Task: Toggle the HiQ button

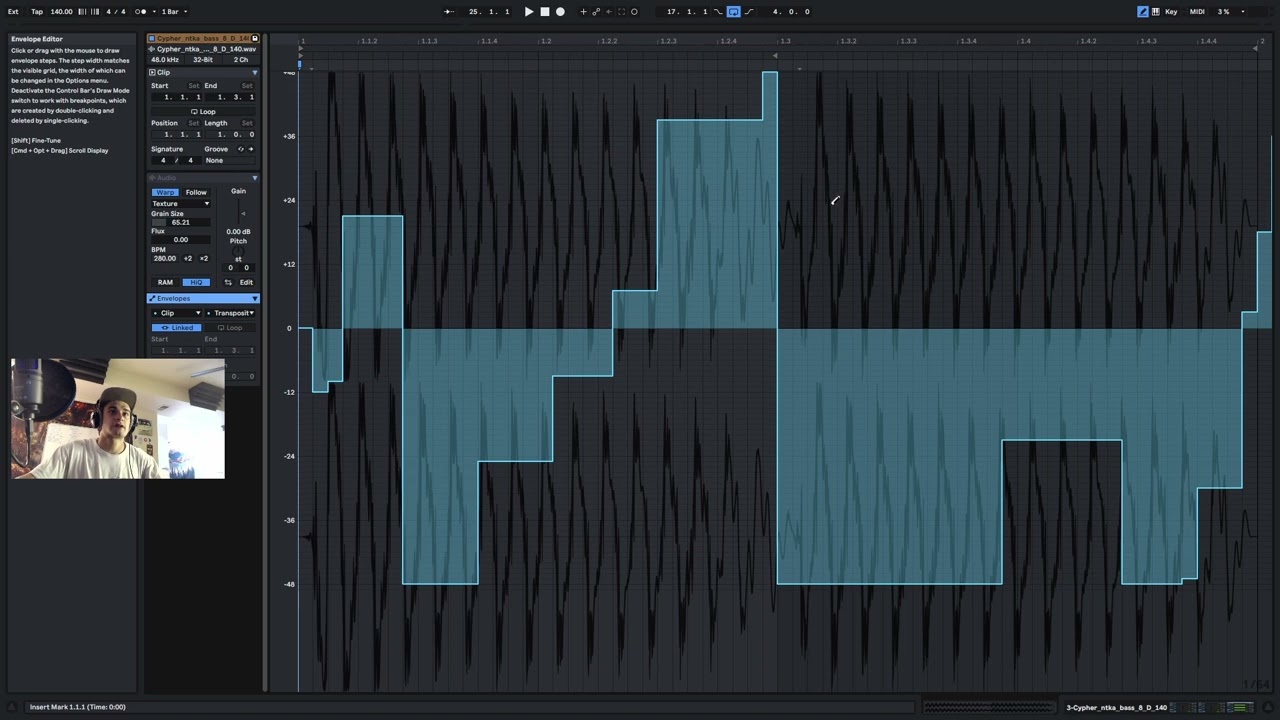Action: coord(196,282)
